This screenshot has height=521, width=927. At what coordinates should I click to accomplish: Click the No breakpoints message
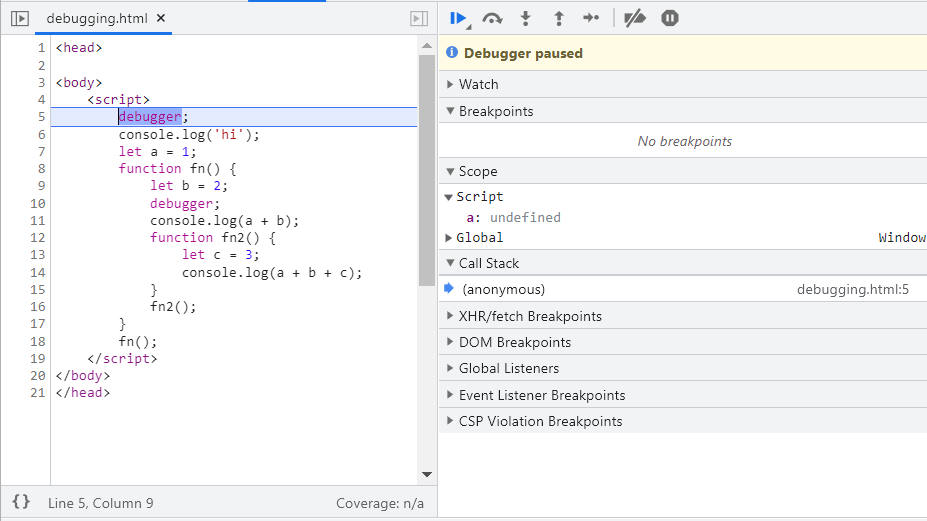[685, 141]
